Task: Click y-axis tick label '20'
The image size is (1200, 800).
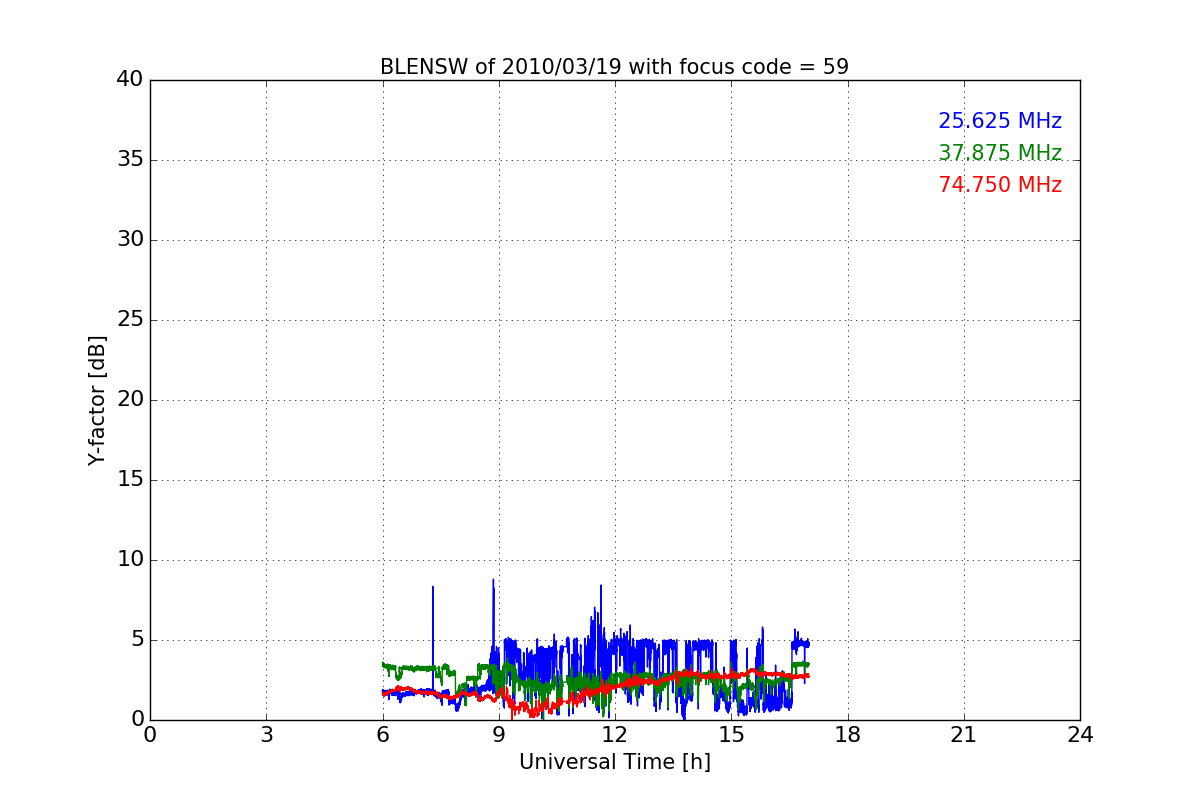Action: (130, 400)
